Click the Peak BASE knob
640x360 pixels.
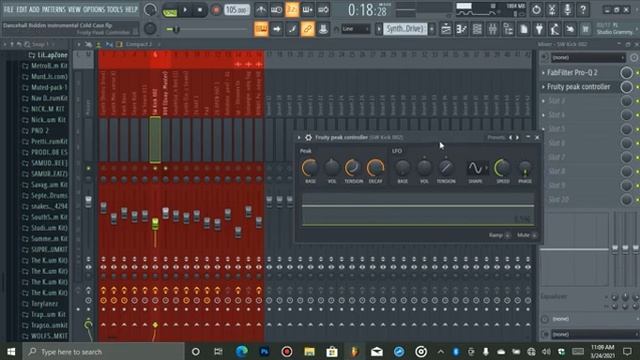310,168
